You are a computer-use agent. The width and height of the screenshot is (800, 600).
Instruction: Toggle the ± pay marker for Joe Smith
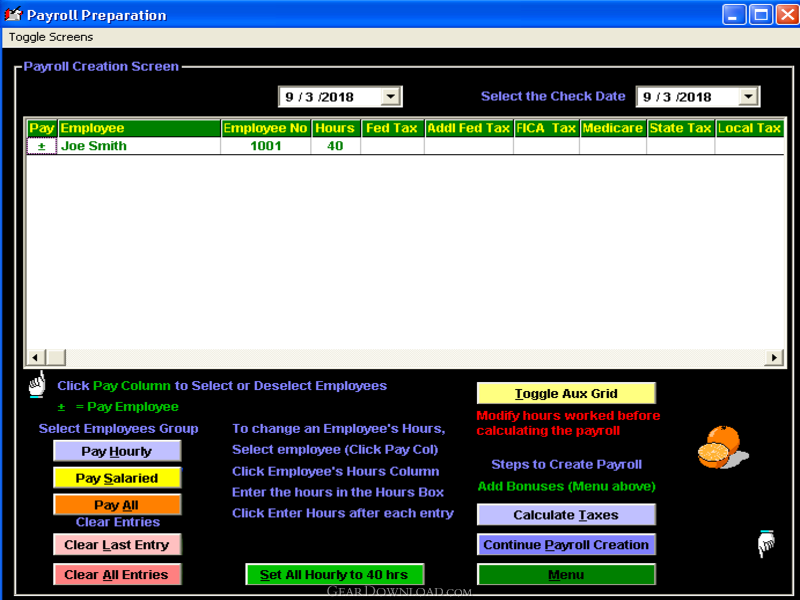(x=41, y=146)
